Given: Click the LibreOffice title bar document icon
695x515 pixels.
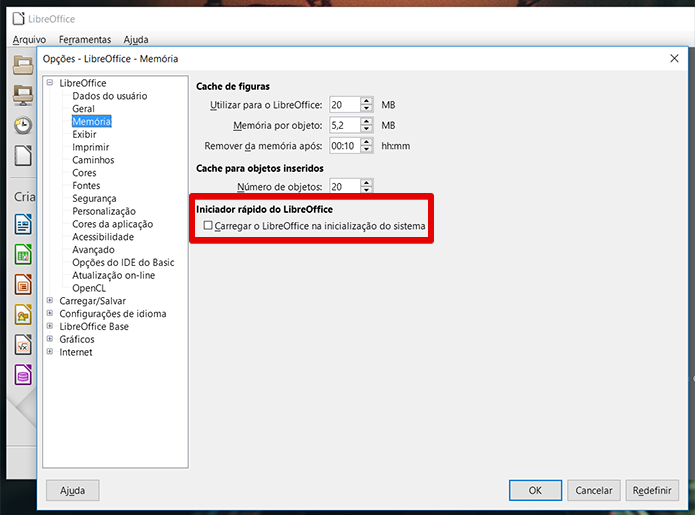Looking at the screenshot, I should [18, 19].
